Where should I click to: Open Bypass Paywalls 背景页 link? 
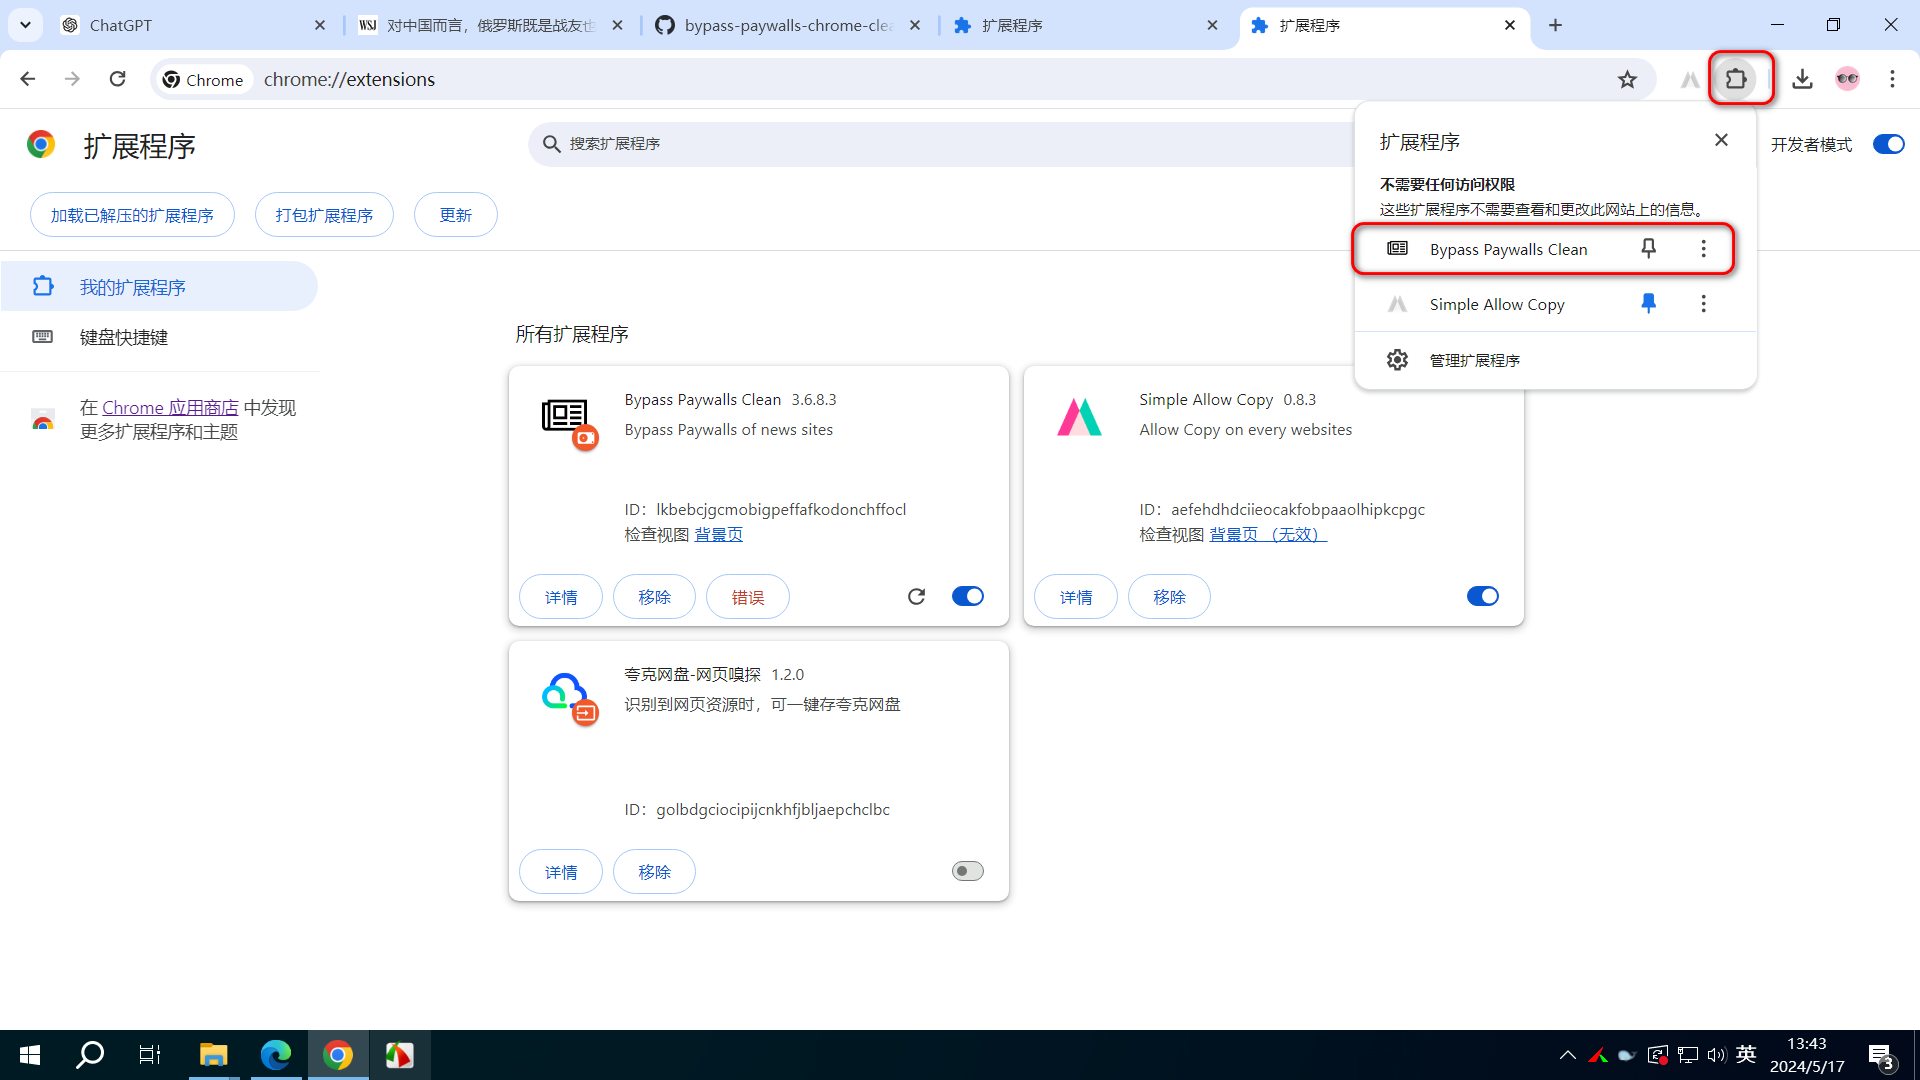tap(718, 534)
